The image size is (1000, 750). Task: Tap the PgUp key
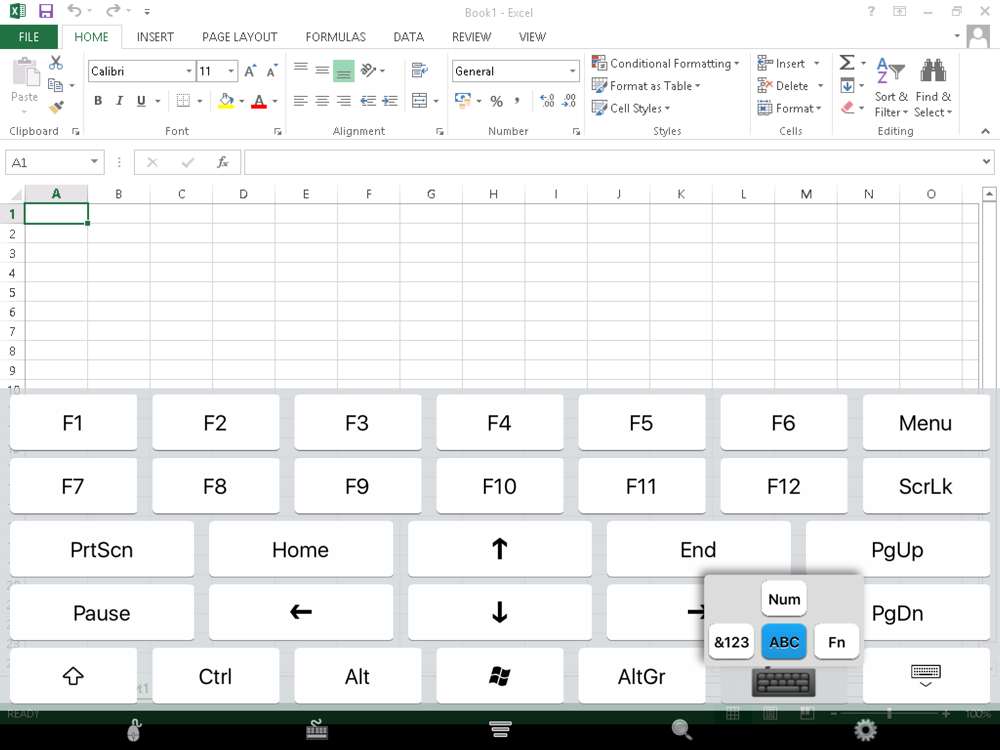(x=897, y=549)
